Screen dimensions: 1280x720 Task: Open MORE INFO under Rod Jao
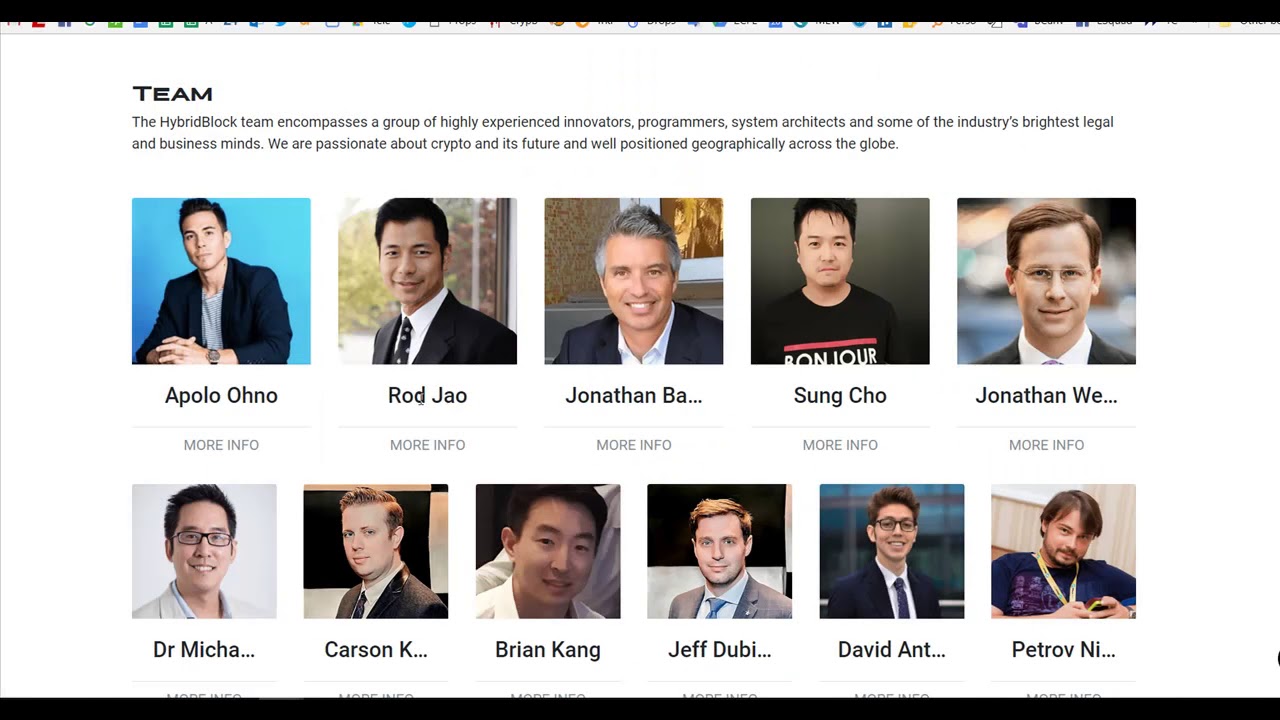[427, 445]
